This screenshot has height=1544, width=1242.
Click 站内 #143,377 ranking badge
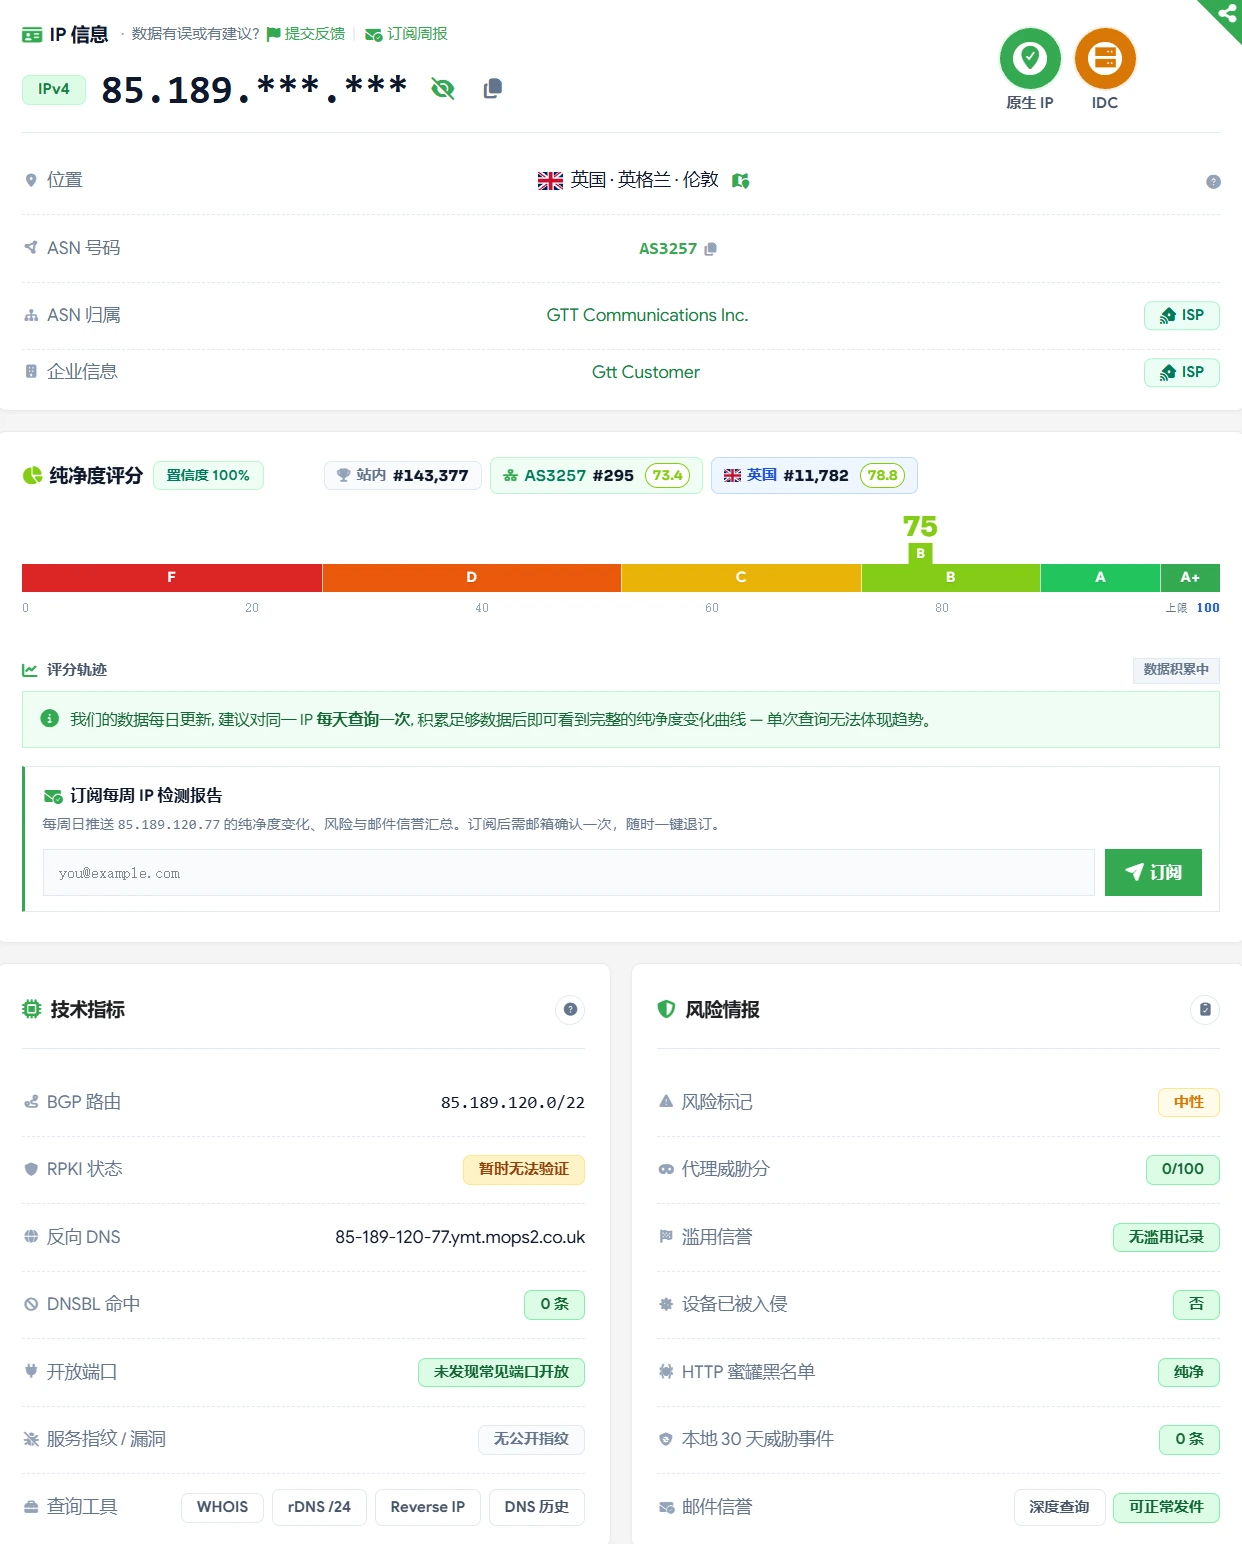pos(403,476)
